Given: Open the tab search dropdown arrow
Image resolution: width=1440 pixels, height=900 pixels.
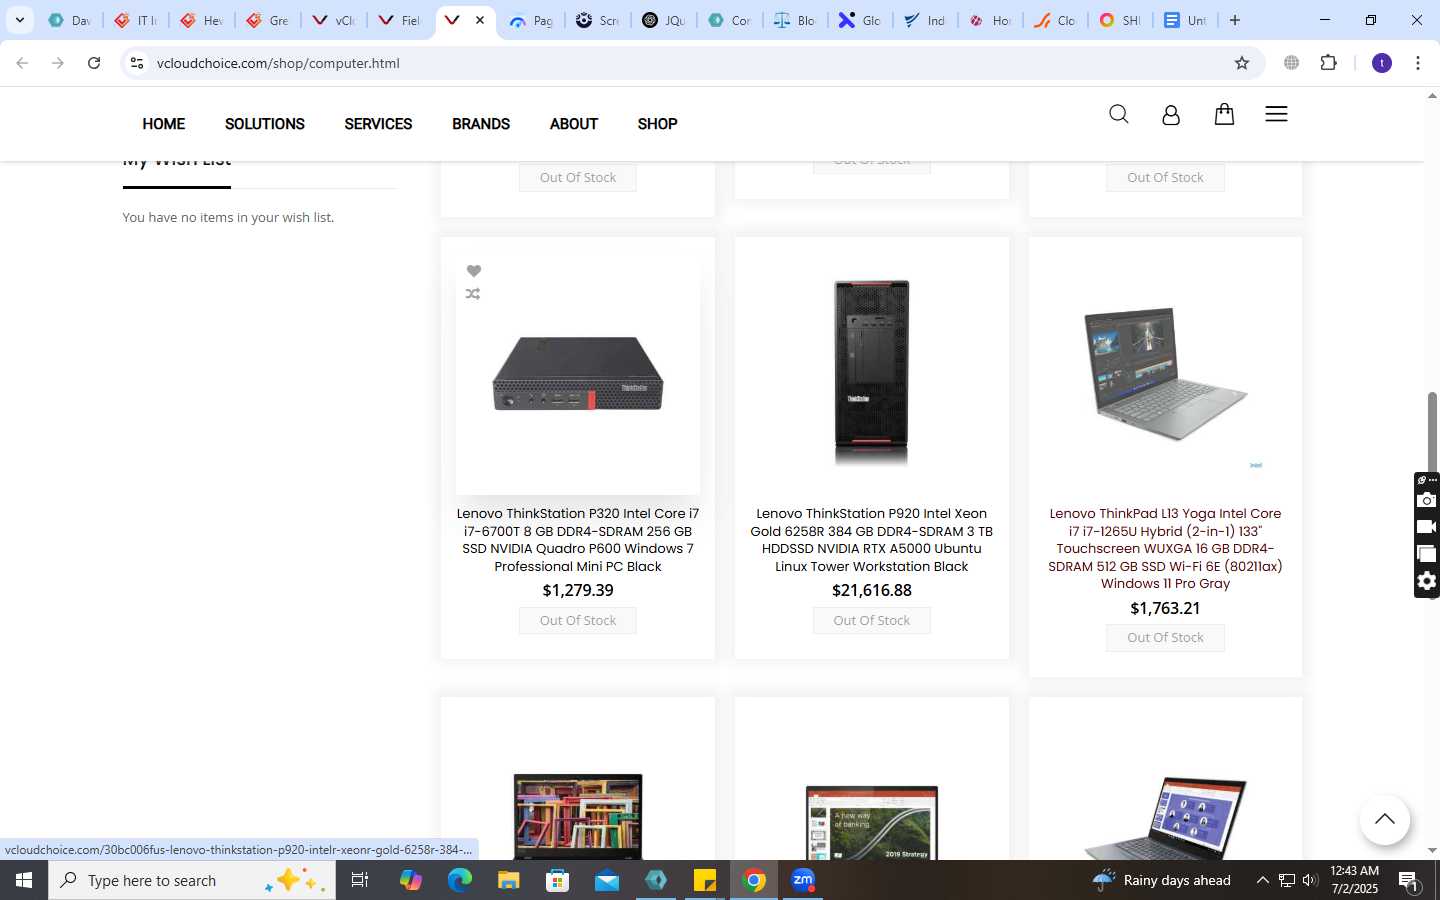Looking at the screenshot, I should coord(19,20).
